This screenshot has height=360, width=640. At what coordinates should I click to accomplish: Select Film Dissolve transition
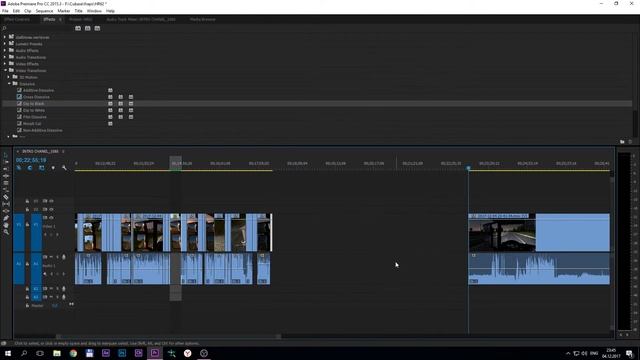(35, 117)
